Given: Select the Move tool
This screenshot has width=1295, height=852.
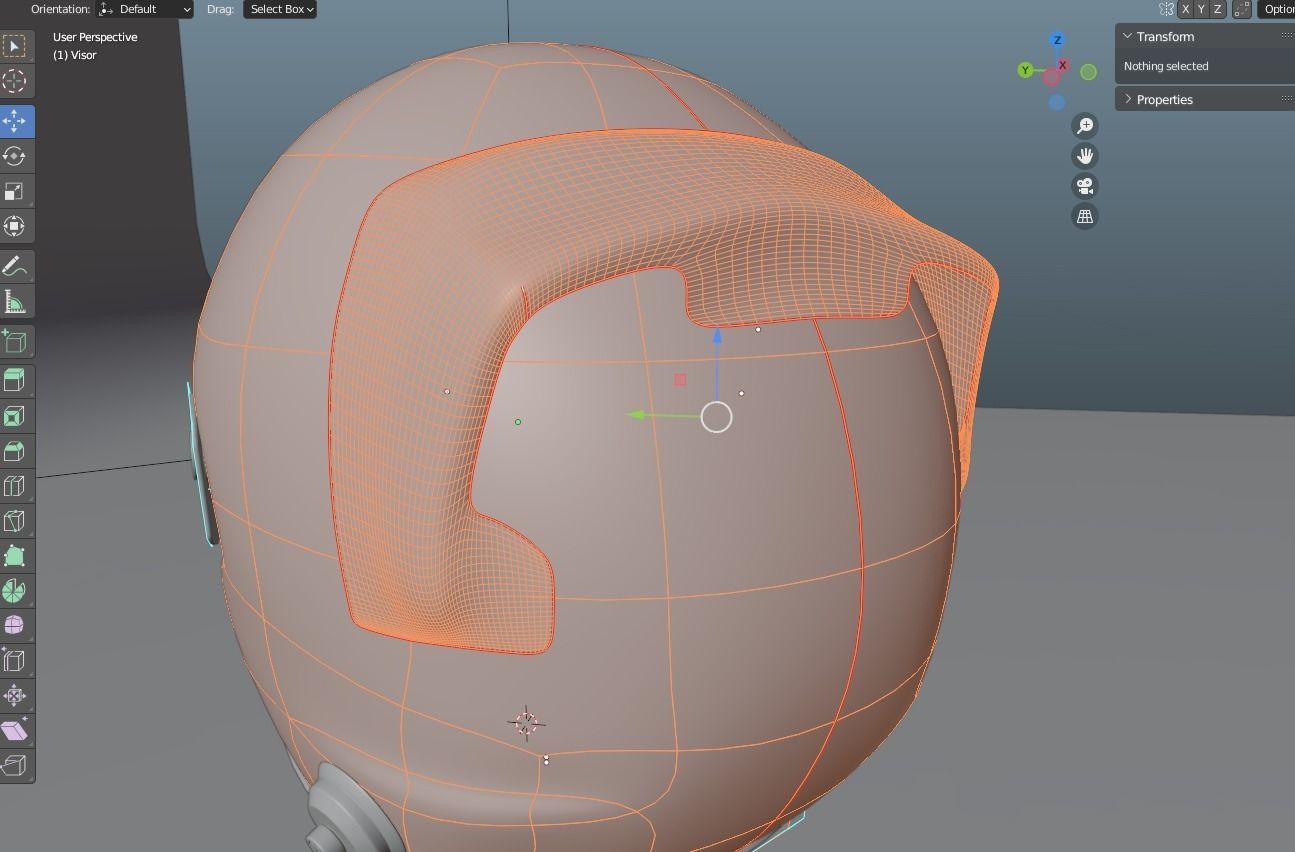Looking at the screenshot, I should click(x=15, y=121).
